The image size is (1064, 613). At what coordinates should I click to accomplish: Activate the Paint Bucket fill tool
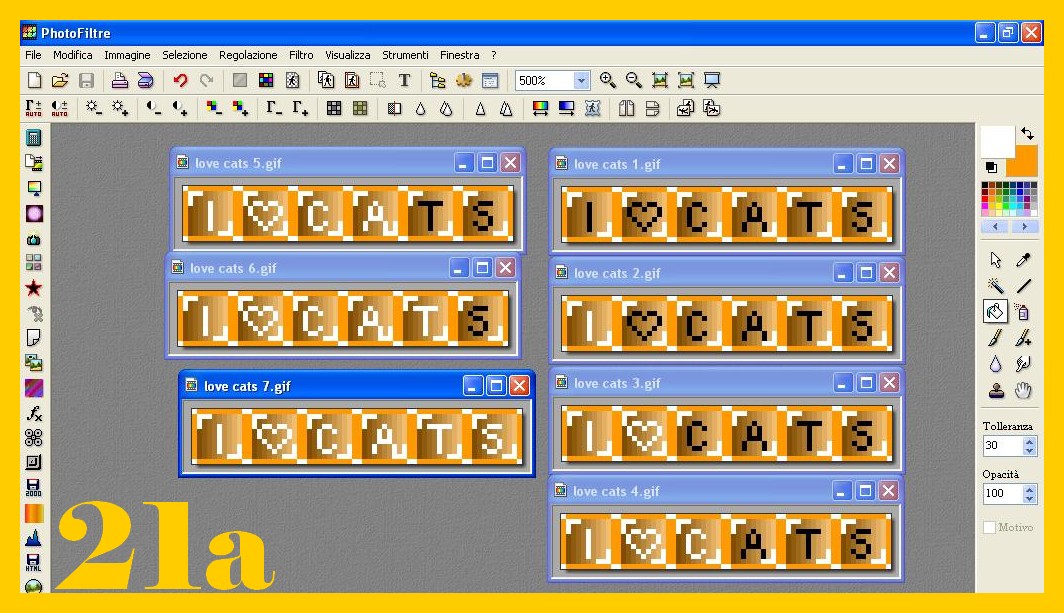click(x=995, y=312)
